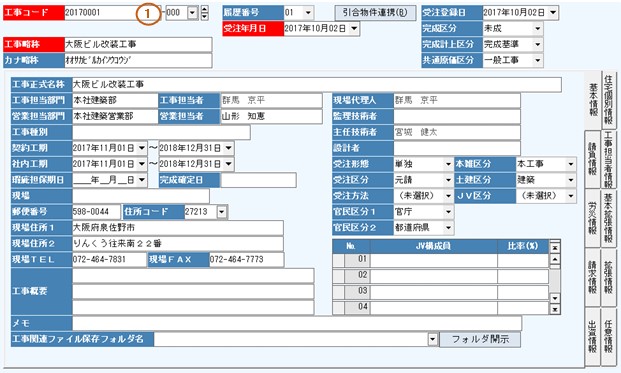The image size is (621, 373).
Task: Click the 引合物件連携(B) button
Action: click(x=375, y=13)
